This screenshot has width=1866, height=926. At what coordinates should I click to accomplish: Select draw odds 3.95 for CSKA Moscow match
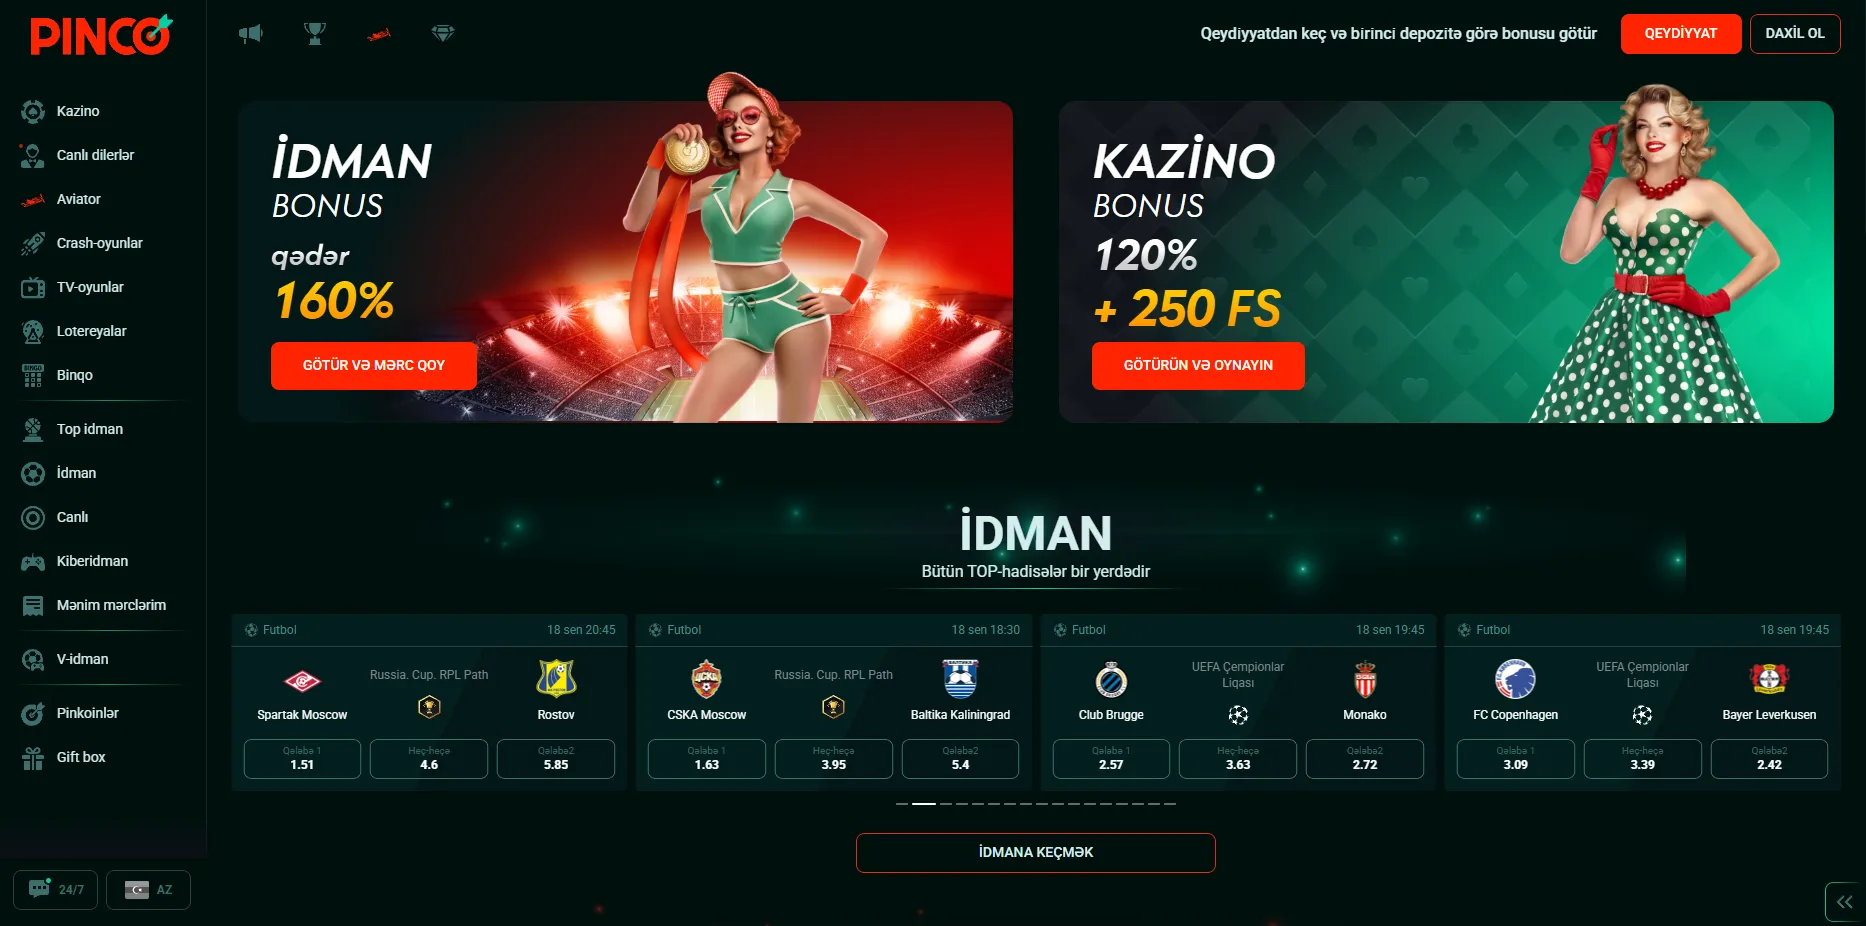[834, 759]
